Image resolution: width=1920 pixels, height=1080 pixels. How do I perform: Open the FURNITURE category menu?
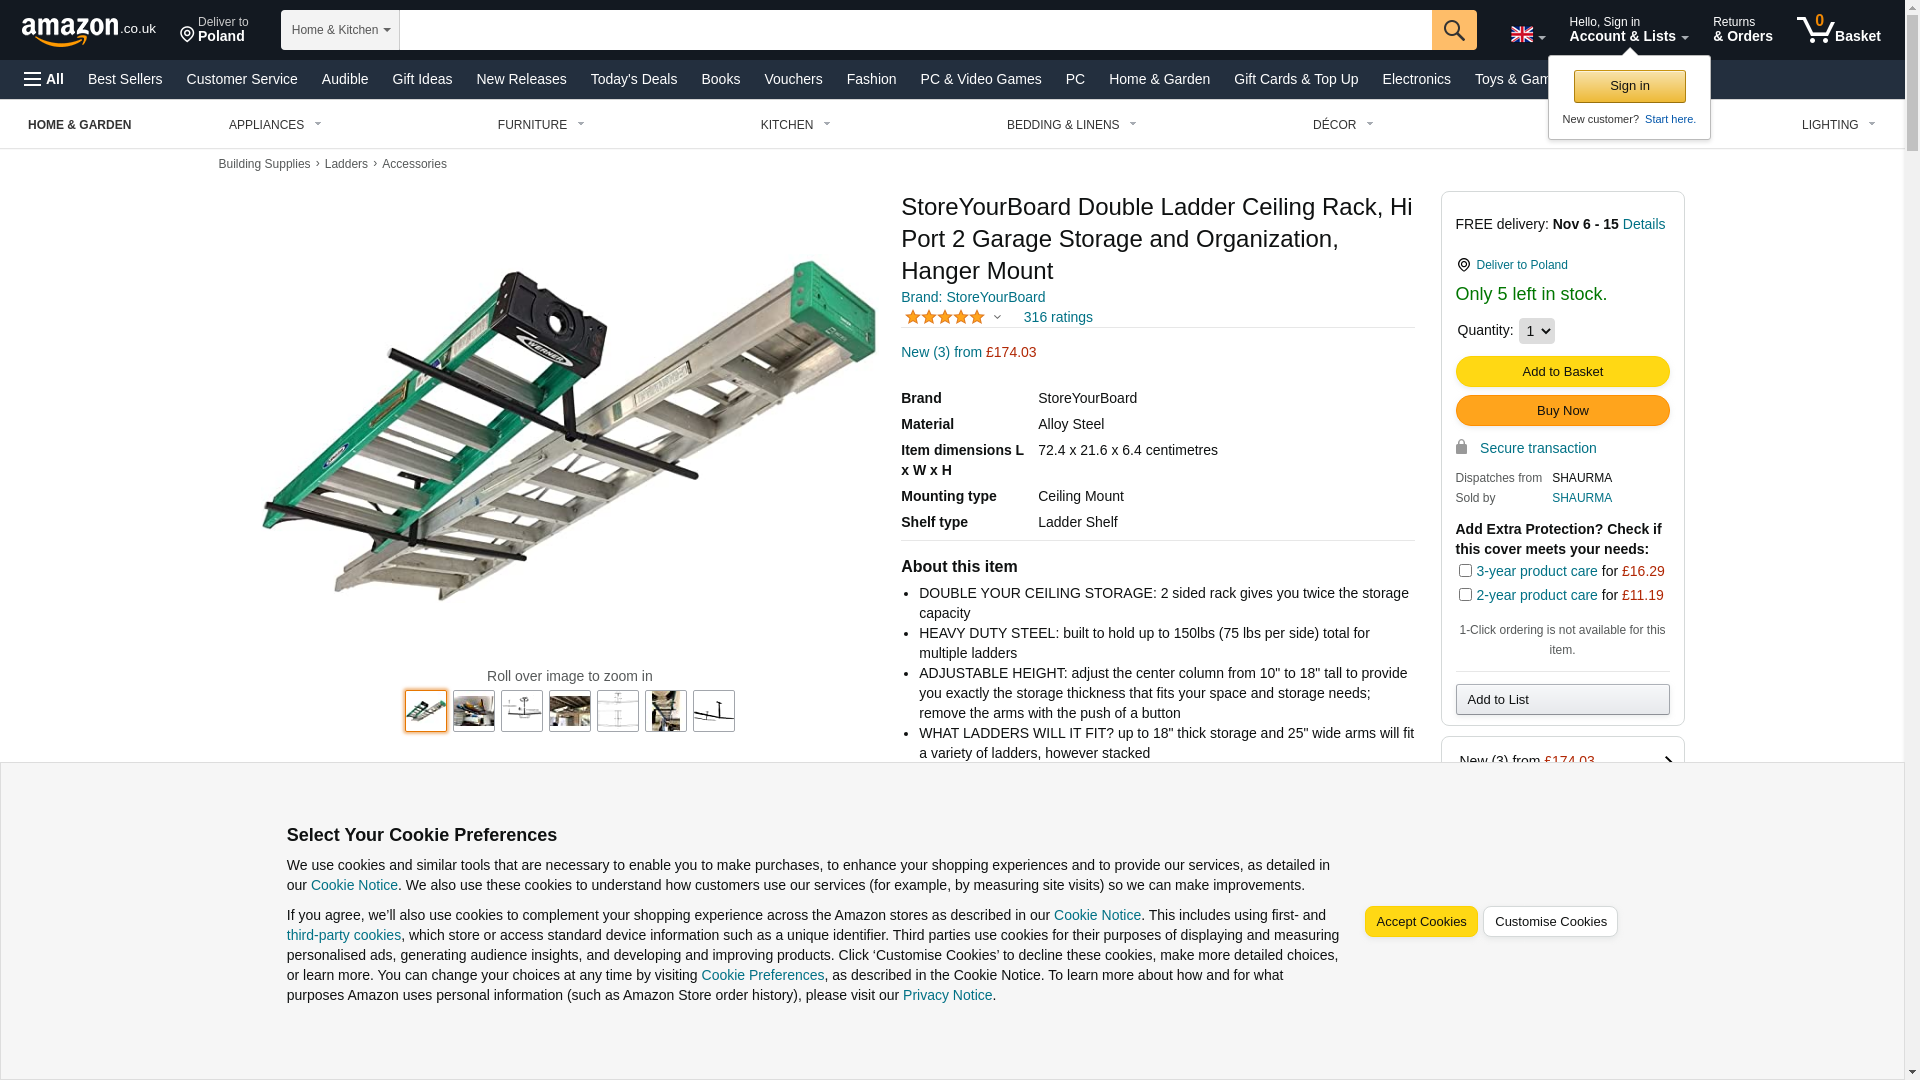pos(540,125)
